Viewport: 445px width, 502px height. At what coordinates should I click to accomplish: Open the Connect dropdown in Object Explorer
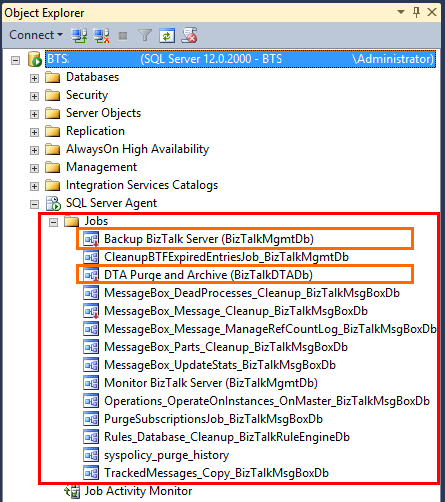tap(36, 35)
